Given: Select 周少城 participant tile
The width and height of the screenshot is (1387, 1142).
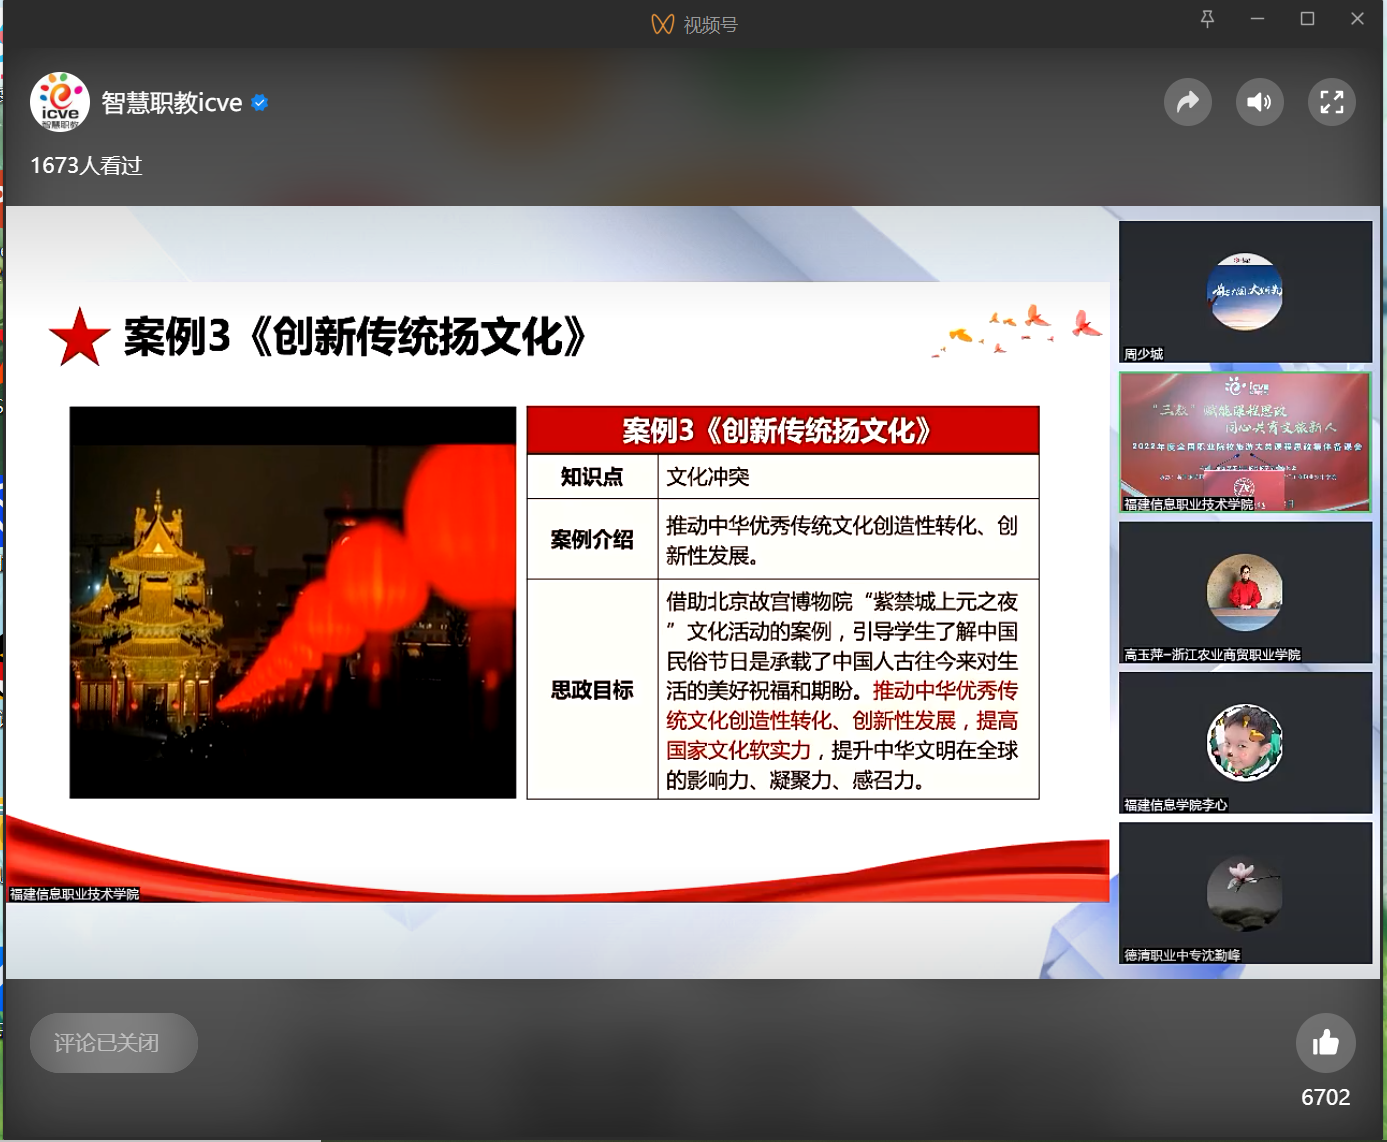Looking at the screenshot, I should (1245, 292).
